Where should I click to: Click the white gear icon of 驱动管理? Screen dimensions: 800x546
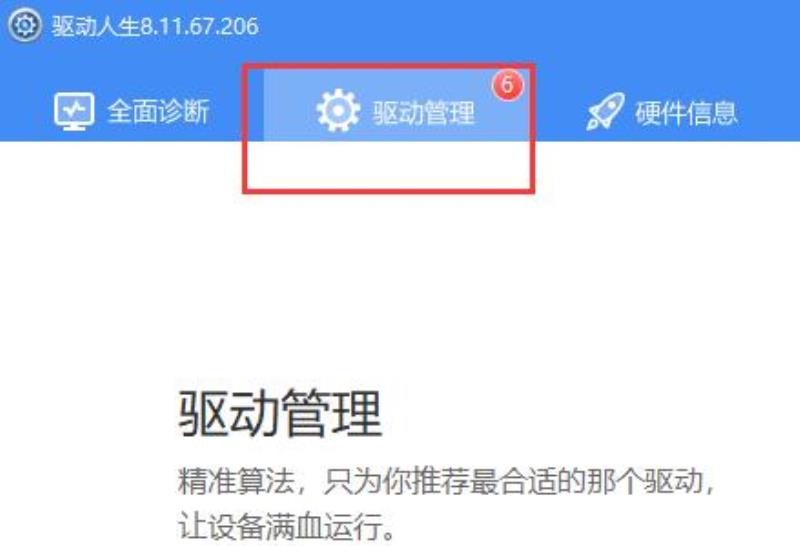[x=338, y=111]
